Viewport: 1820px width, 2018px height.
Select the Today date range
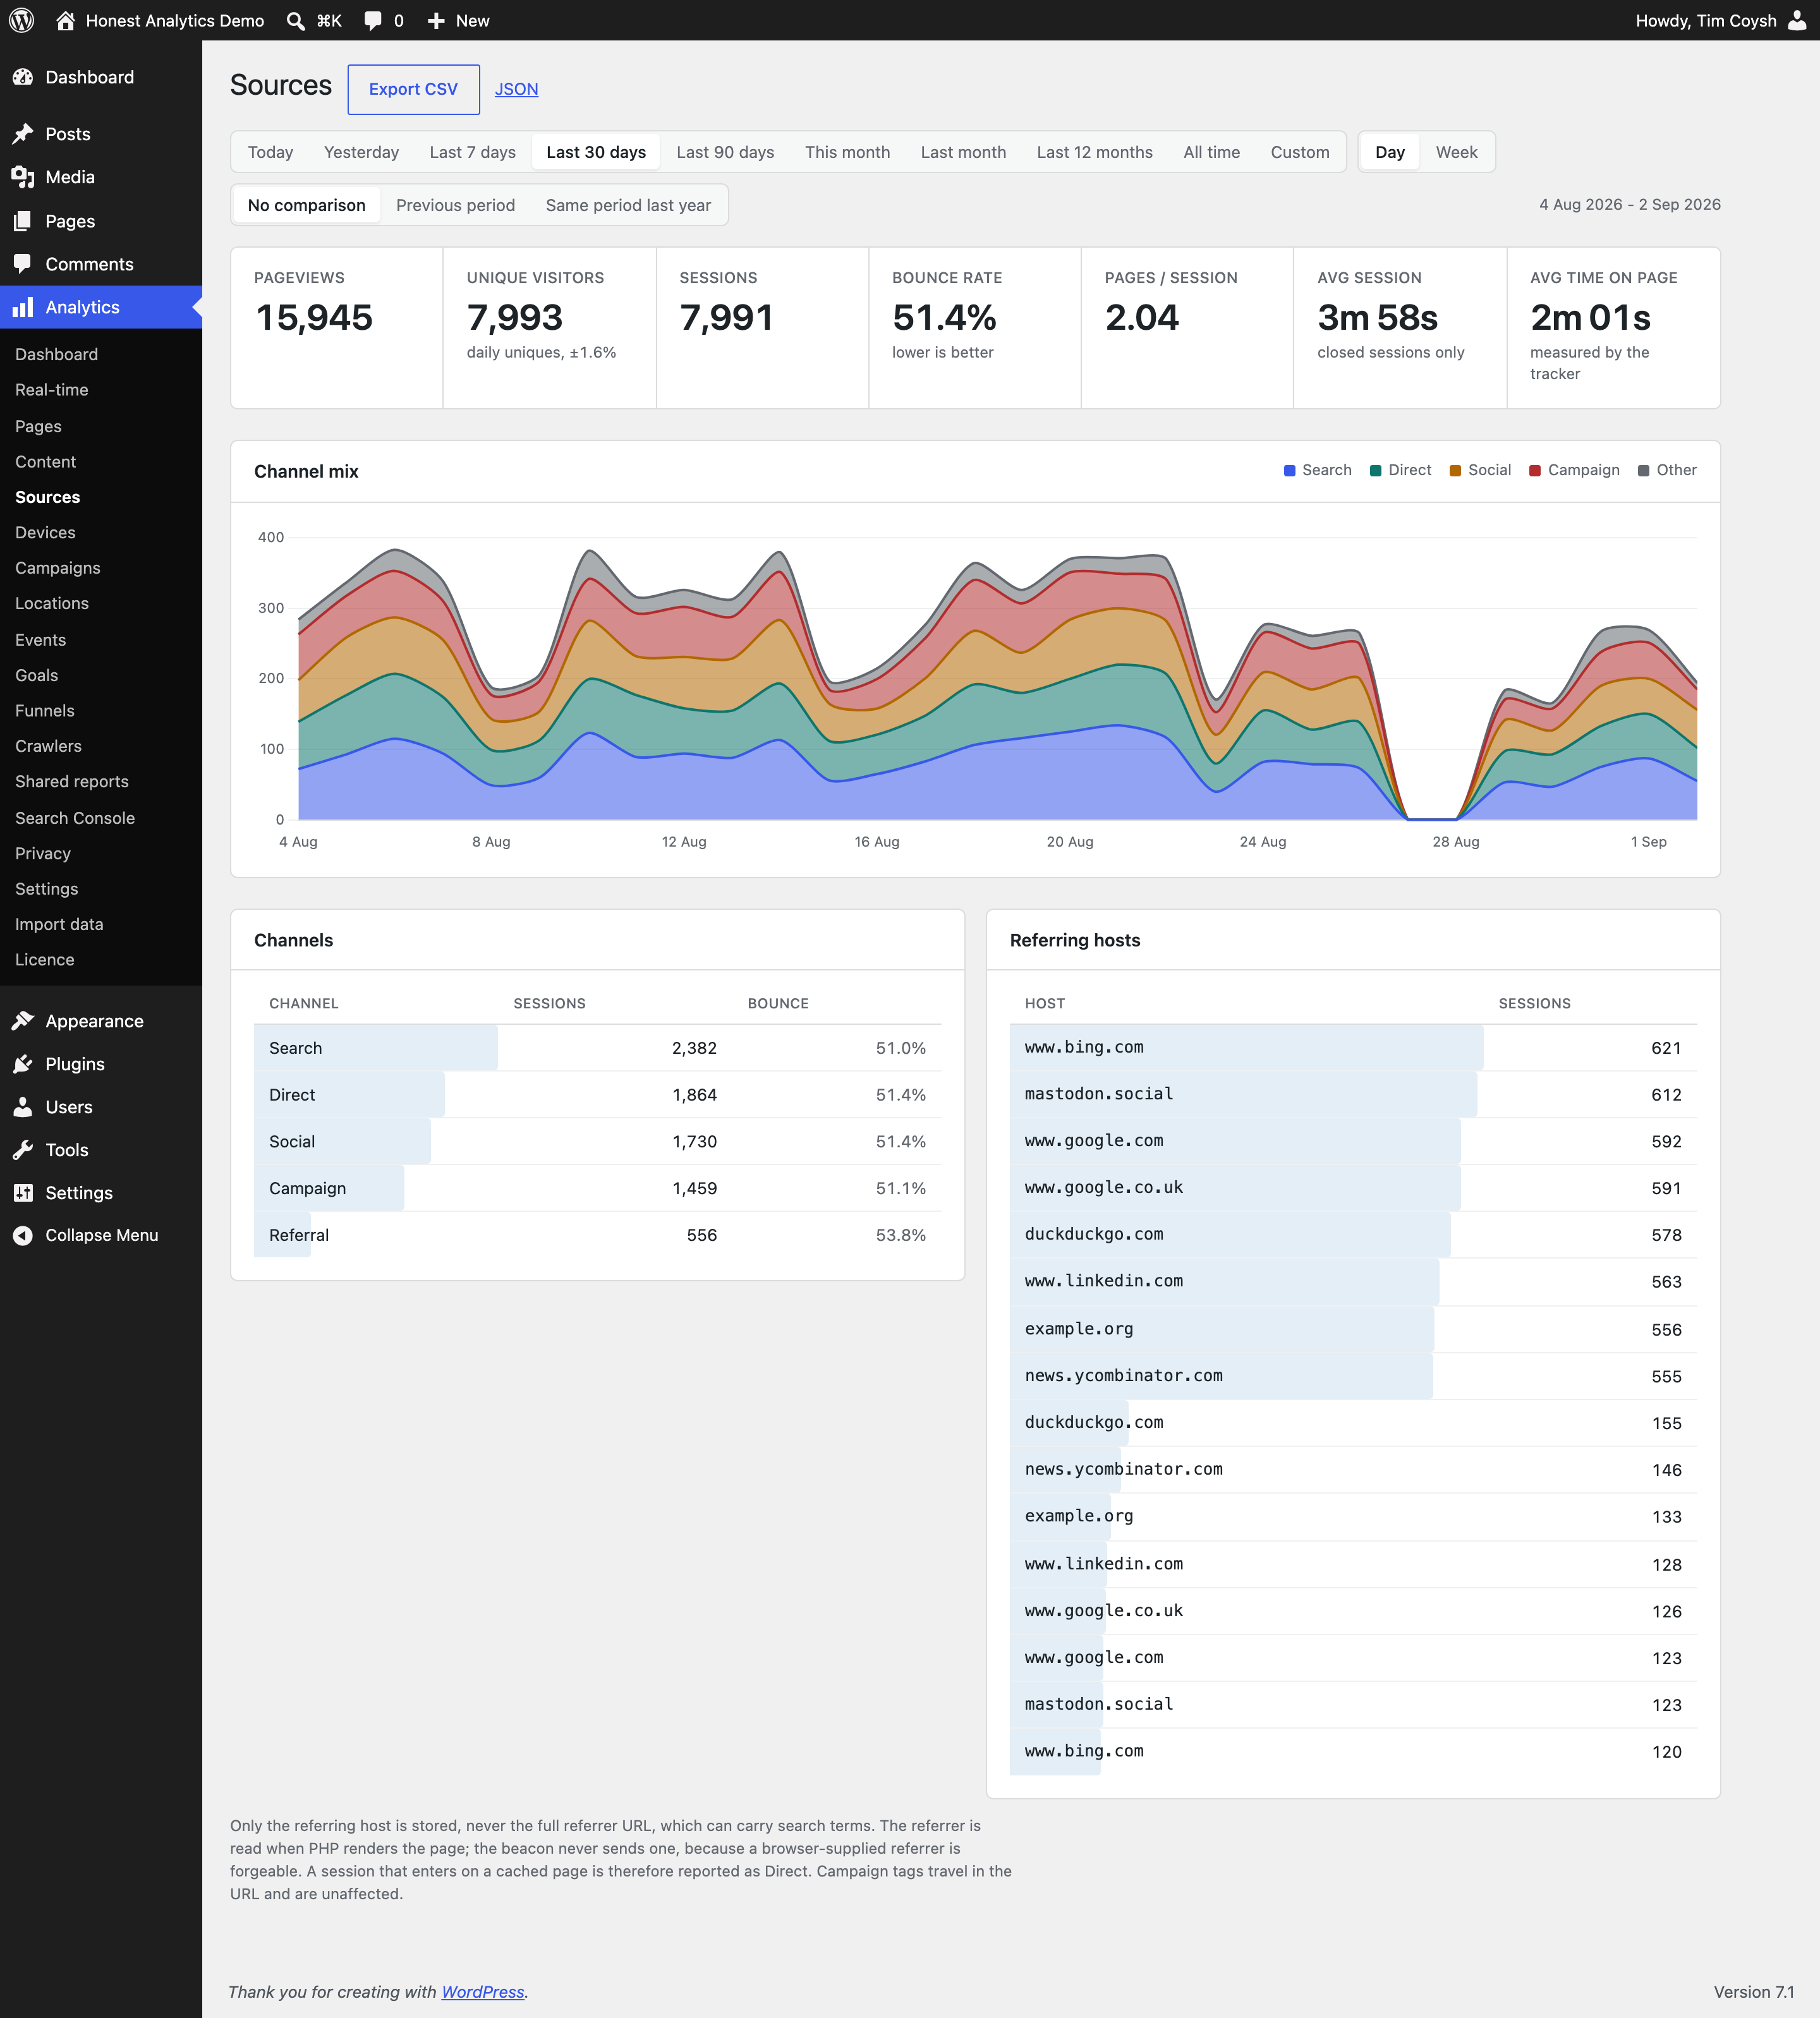click(270, 152)
